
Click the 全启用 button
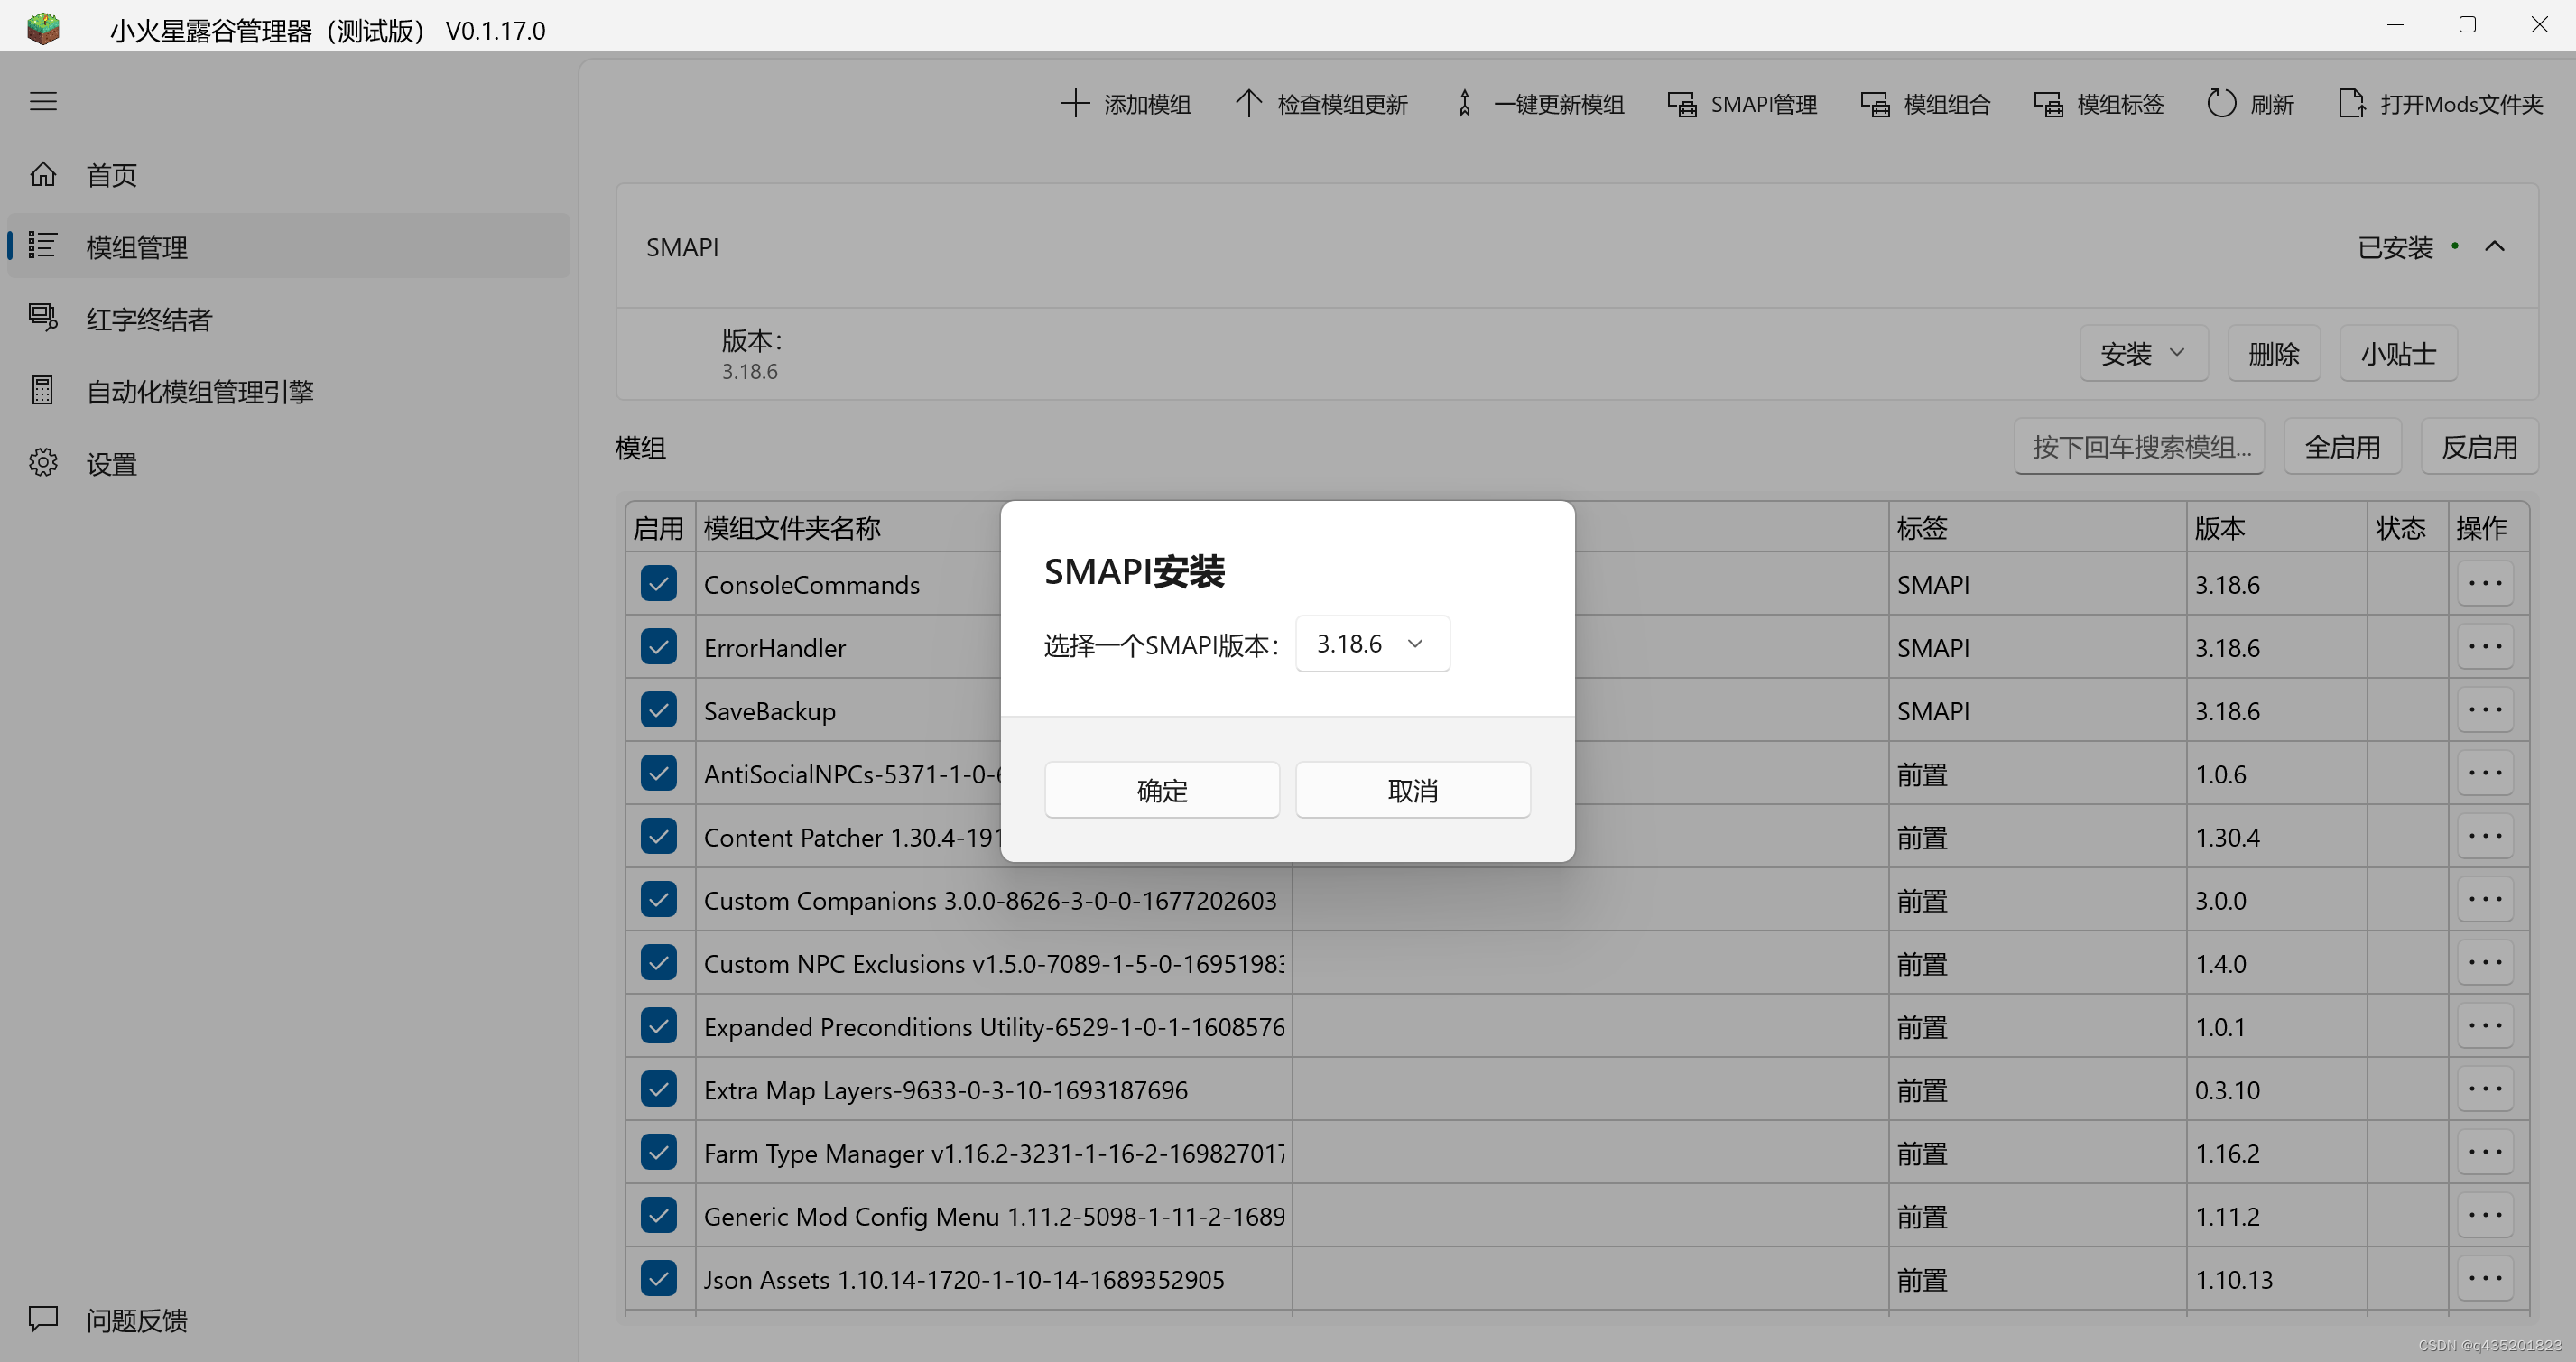coord(2342,446)
